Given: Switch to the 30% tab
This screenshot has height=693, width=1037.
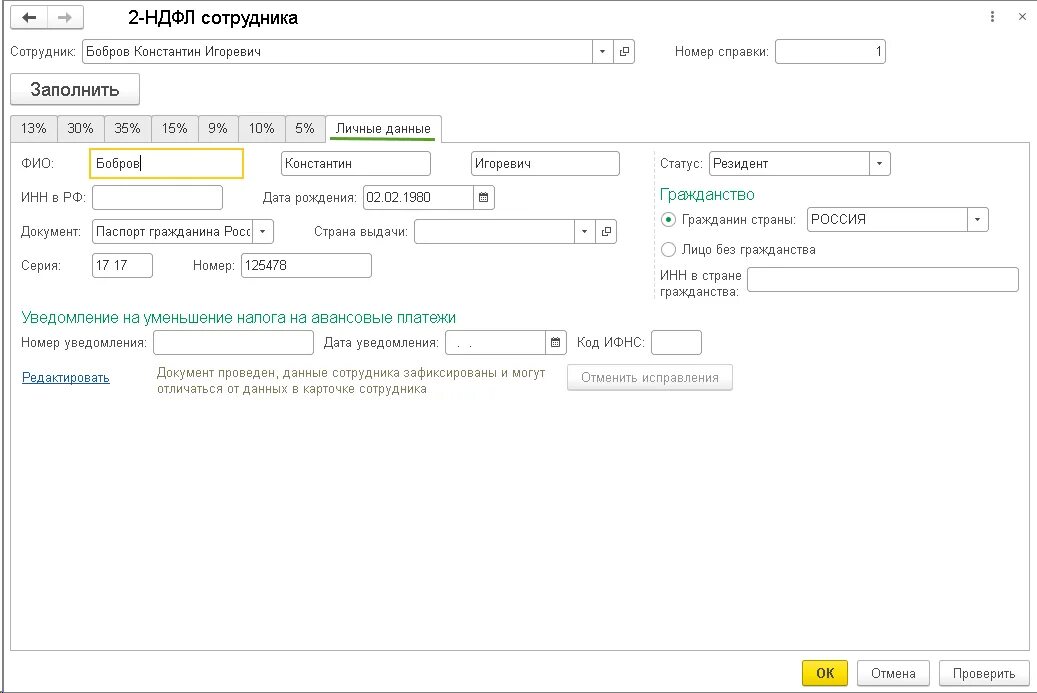Looking at the screenshot, I should pos(81,128).
